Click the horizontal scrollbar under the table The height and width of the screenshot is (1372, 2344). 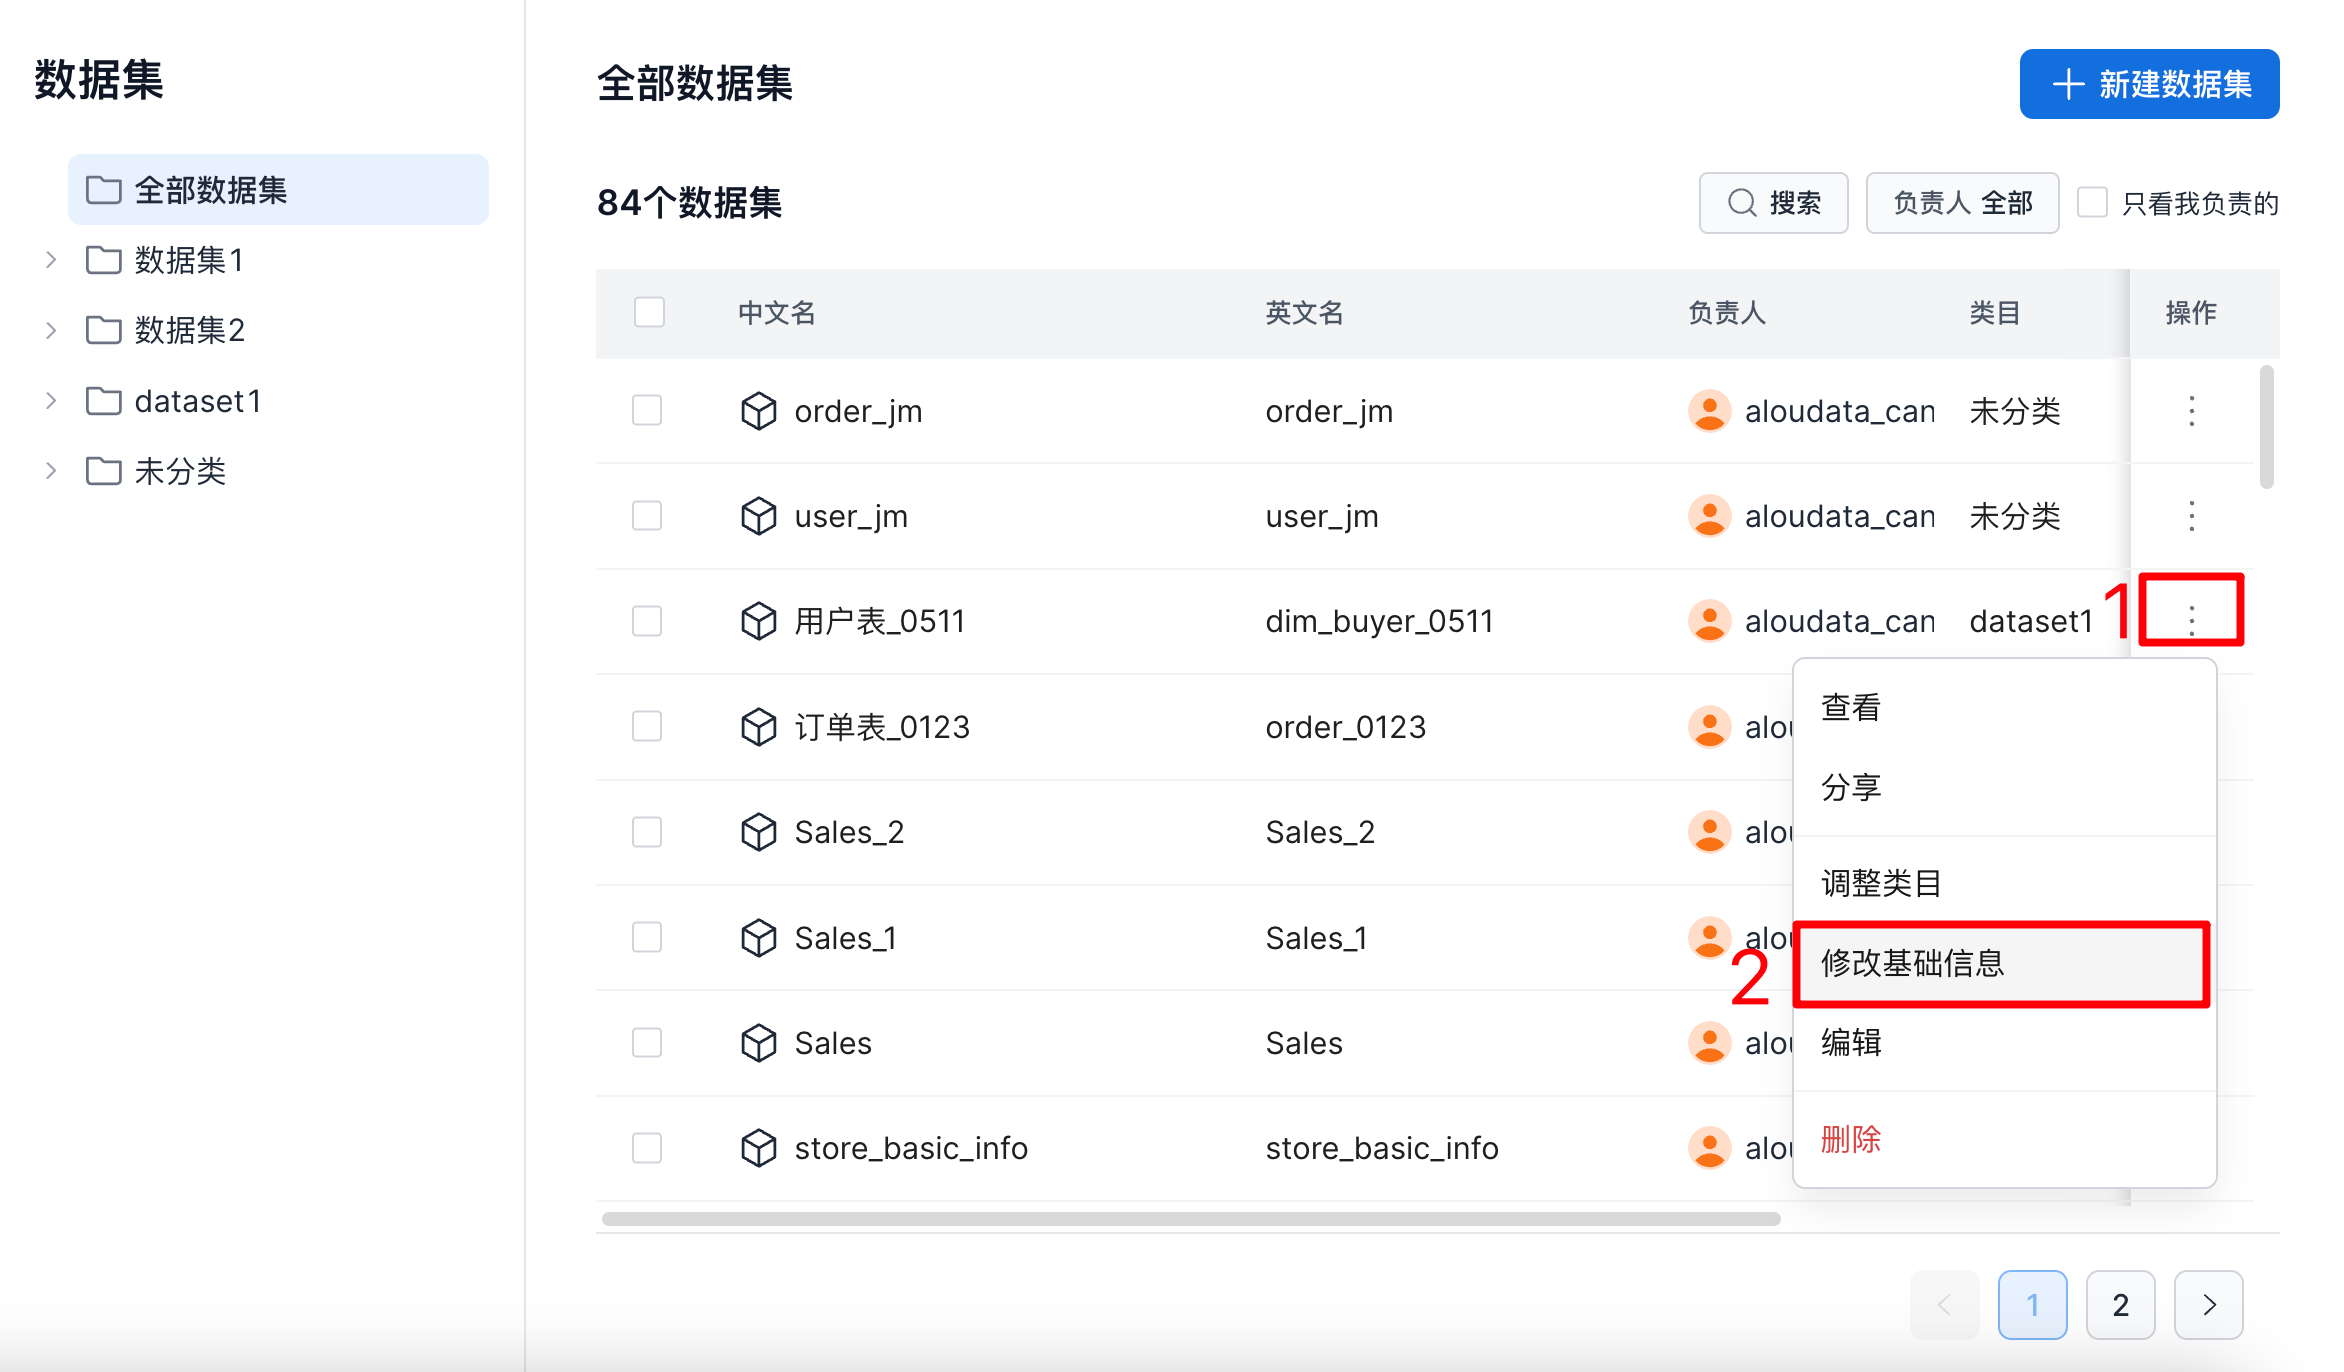(1190, 1219)
